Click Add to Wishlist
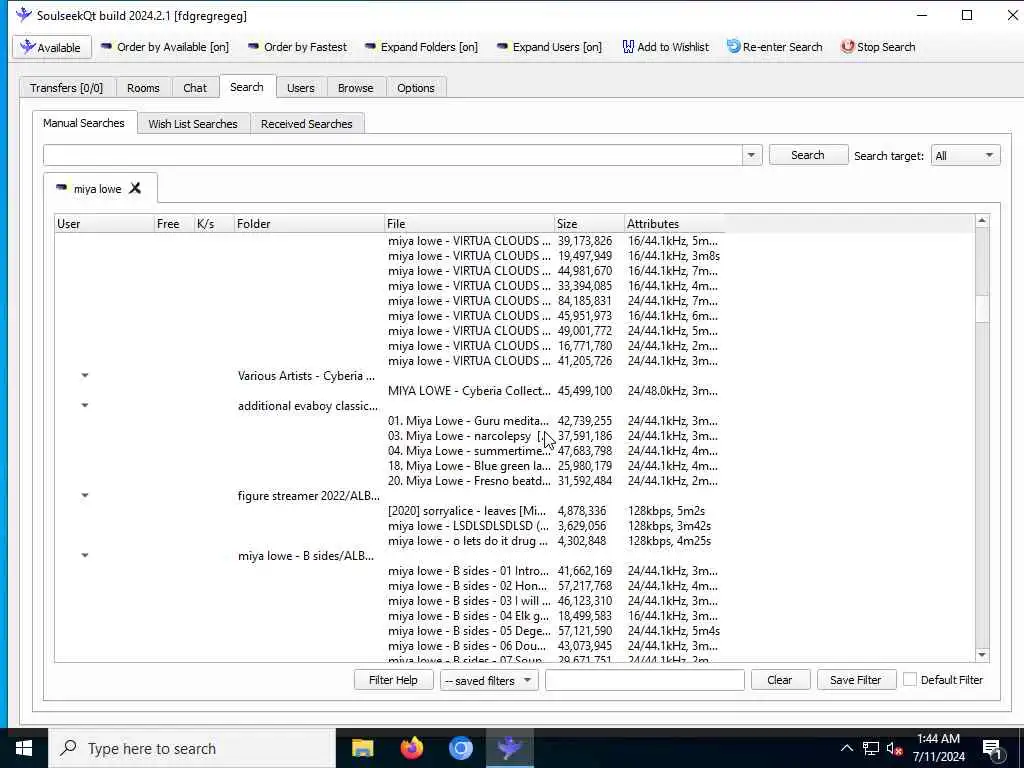1024x768 pixels. point(665,47)
